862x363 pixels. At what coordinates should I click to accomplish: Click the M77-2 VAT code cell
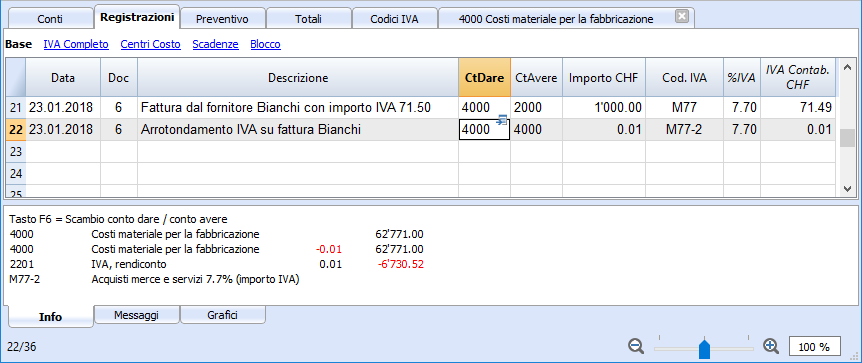(684, 130)
